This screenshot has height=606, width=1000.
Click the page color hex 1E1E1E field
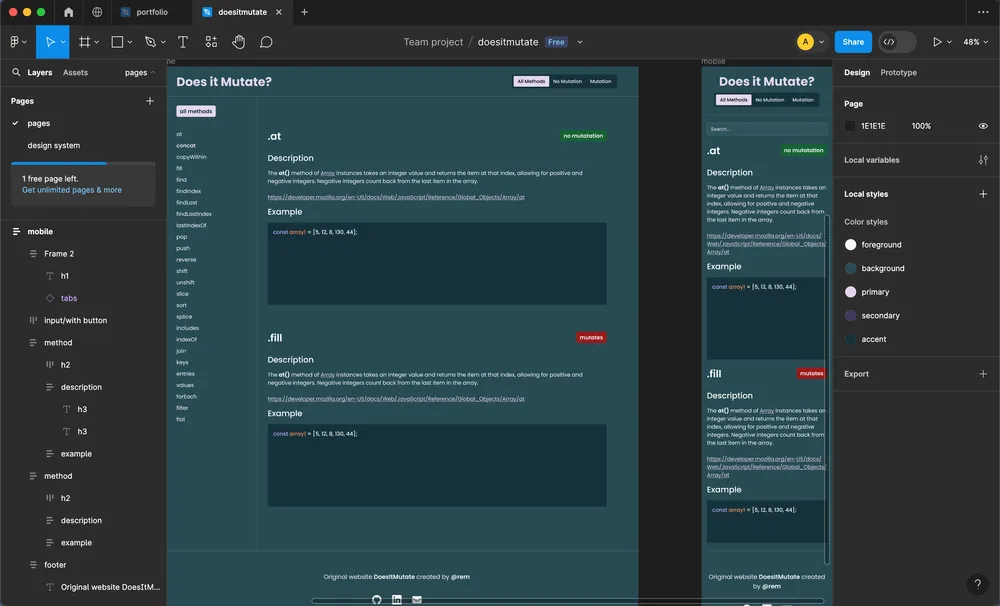873,126
